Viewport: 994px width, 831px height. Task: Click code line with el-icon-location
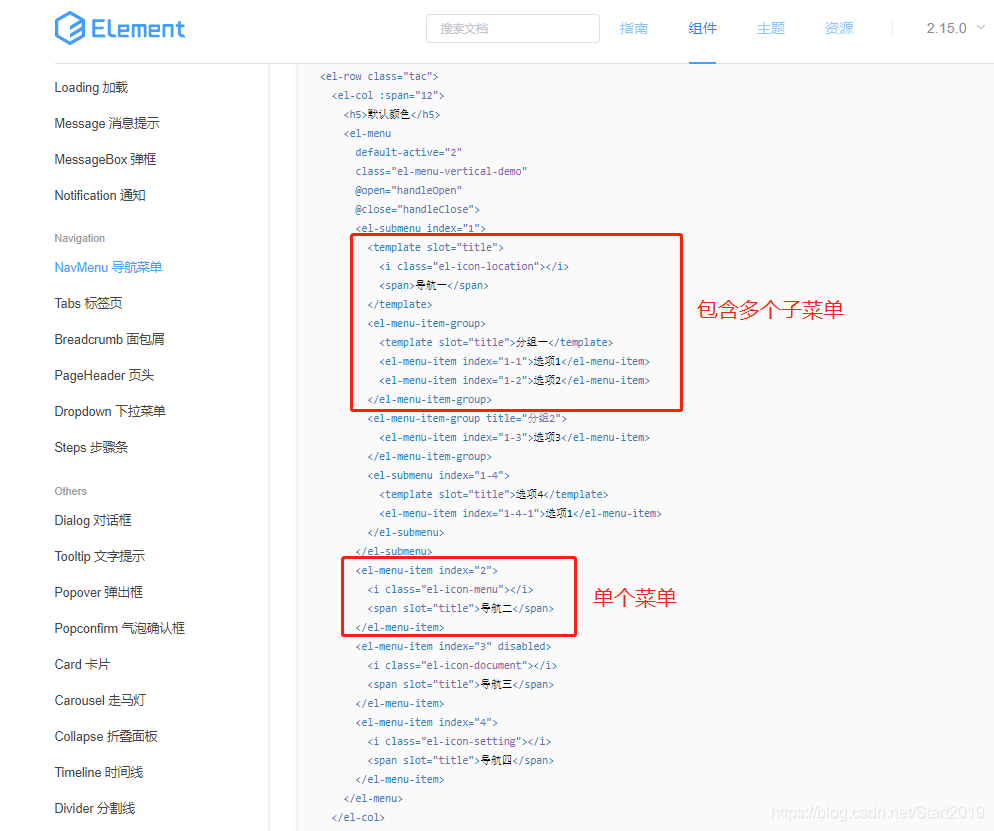point(474,267)
